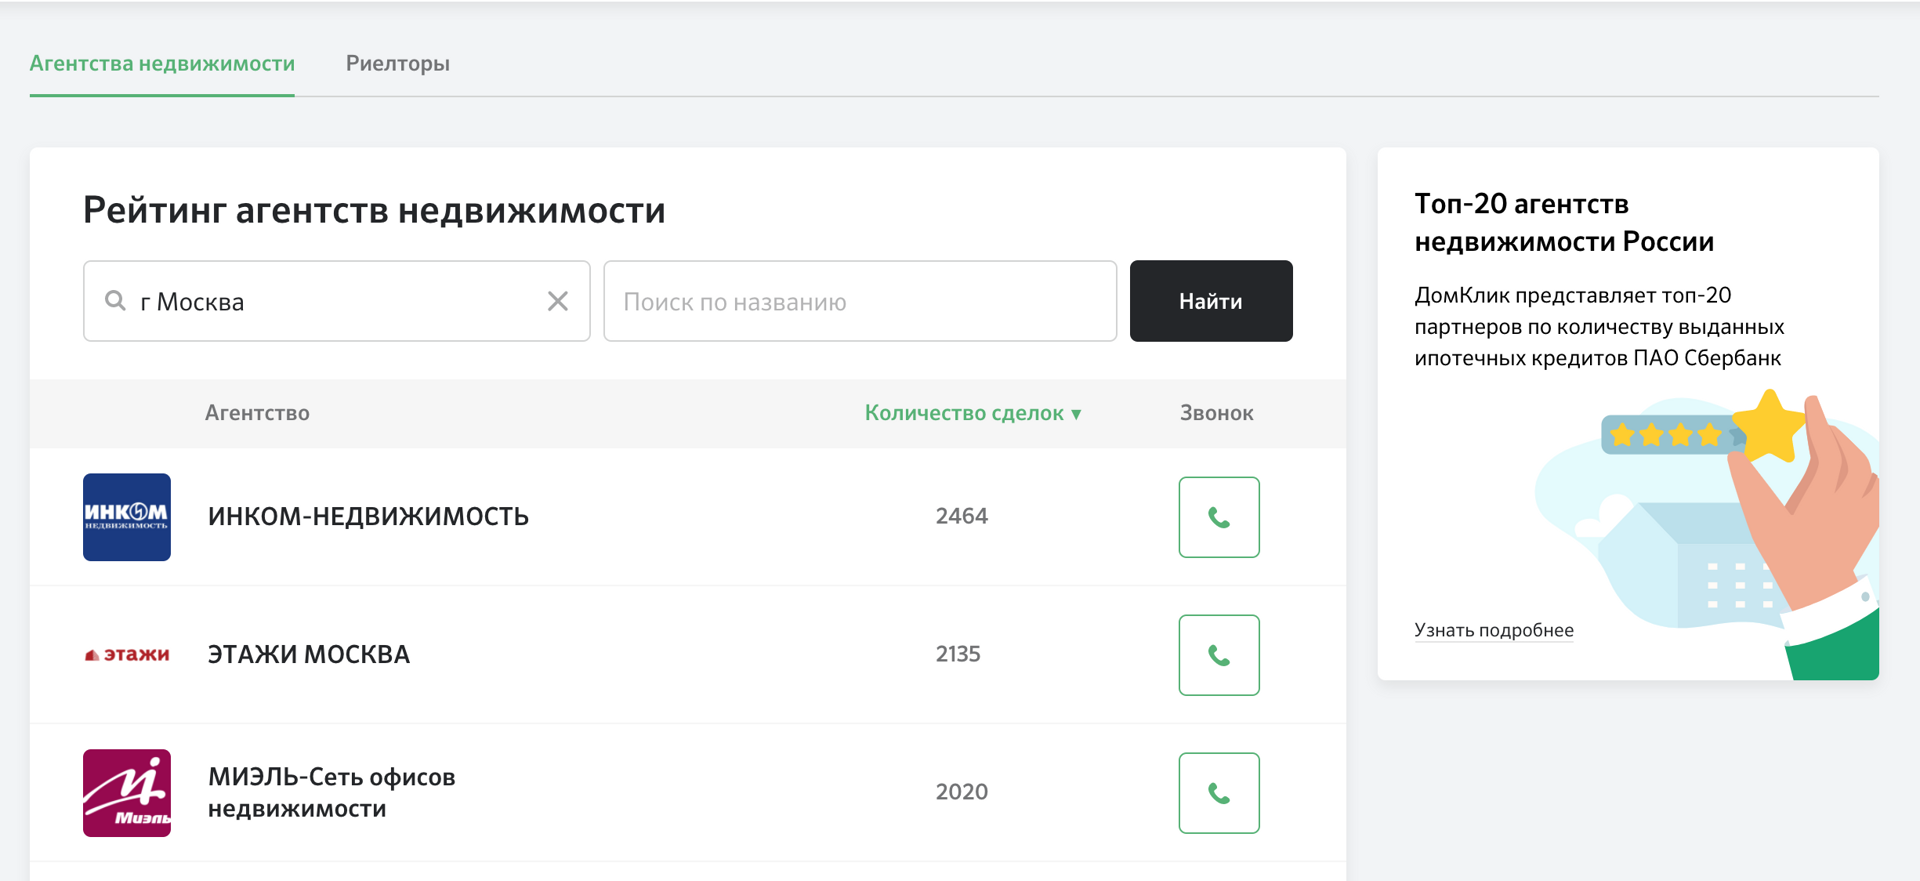Select the deal count 2020
1920x881 pixels.
click(962, 792)
